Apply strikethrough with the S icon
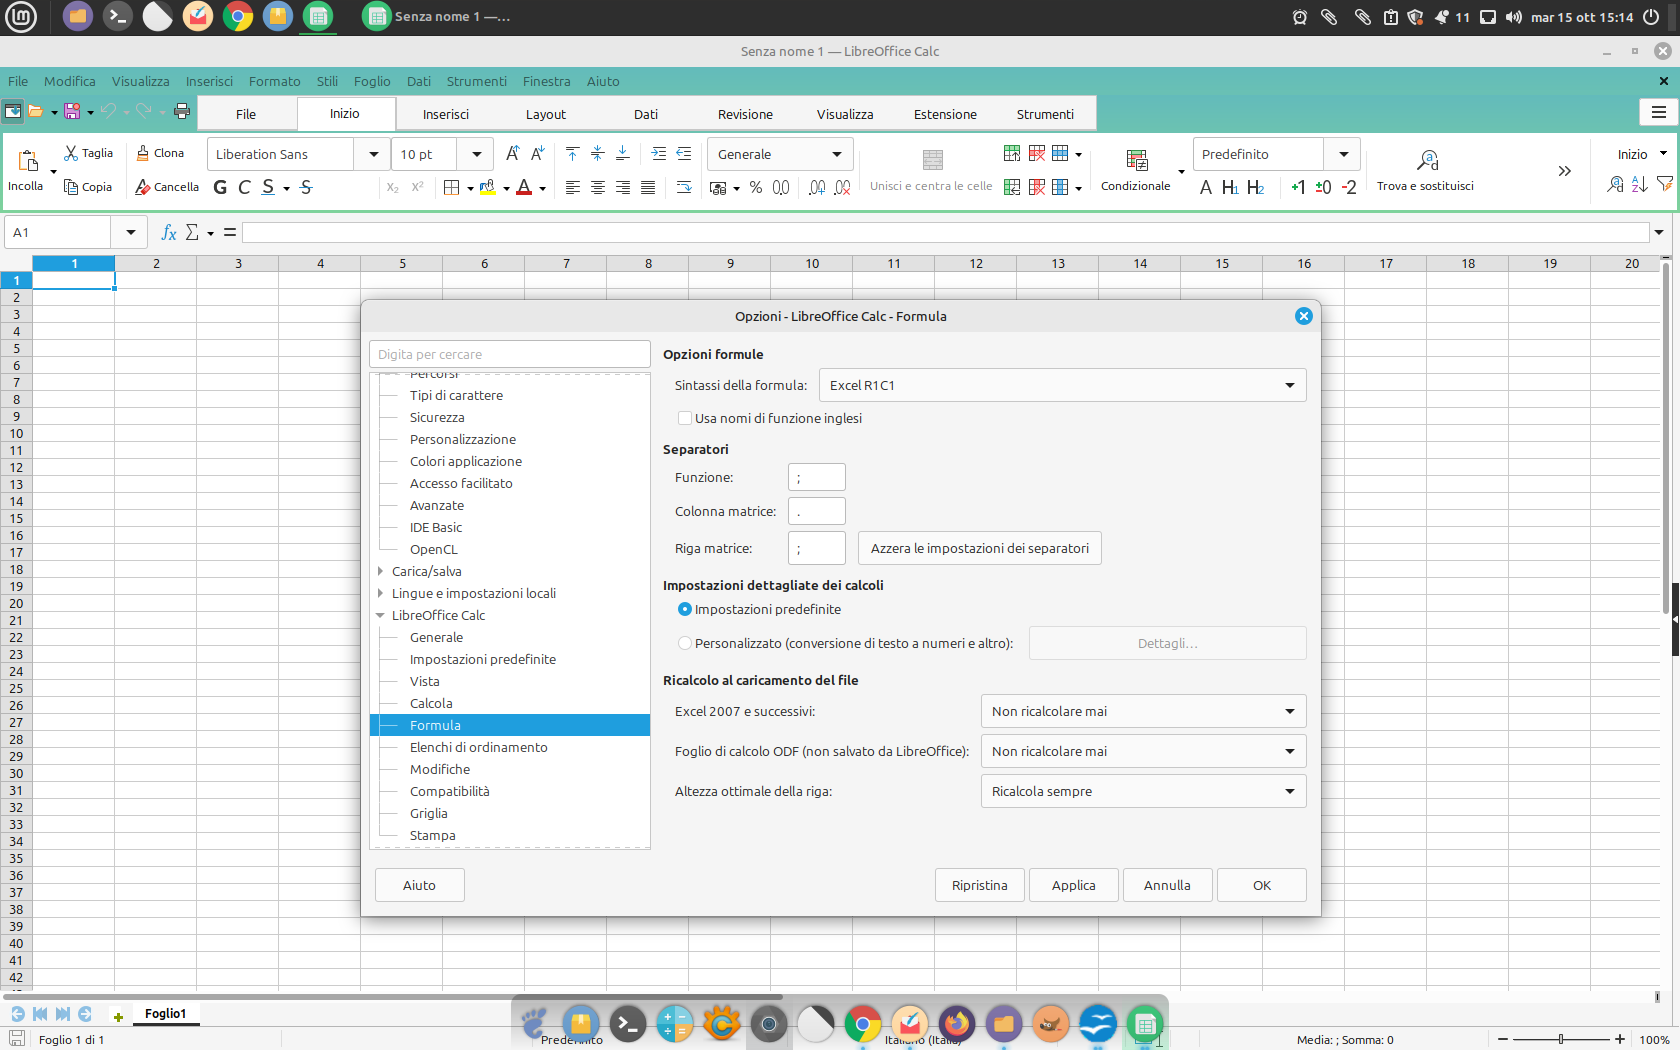This screenshot has width=1680, height=1050. tap(306, 187)
